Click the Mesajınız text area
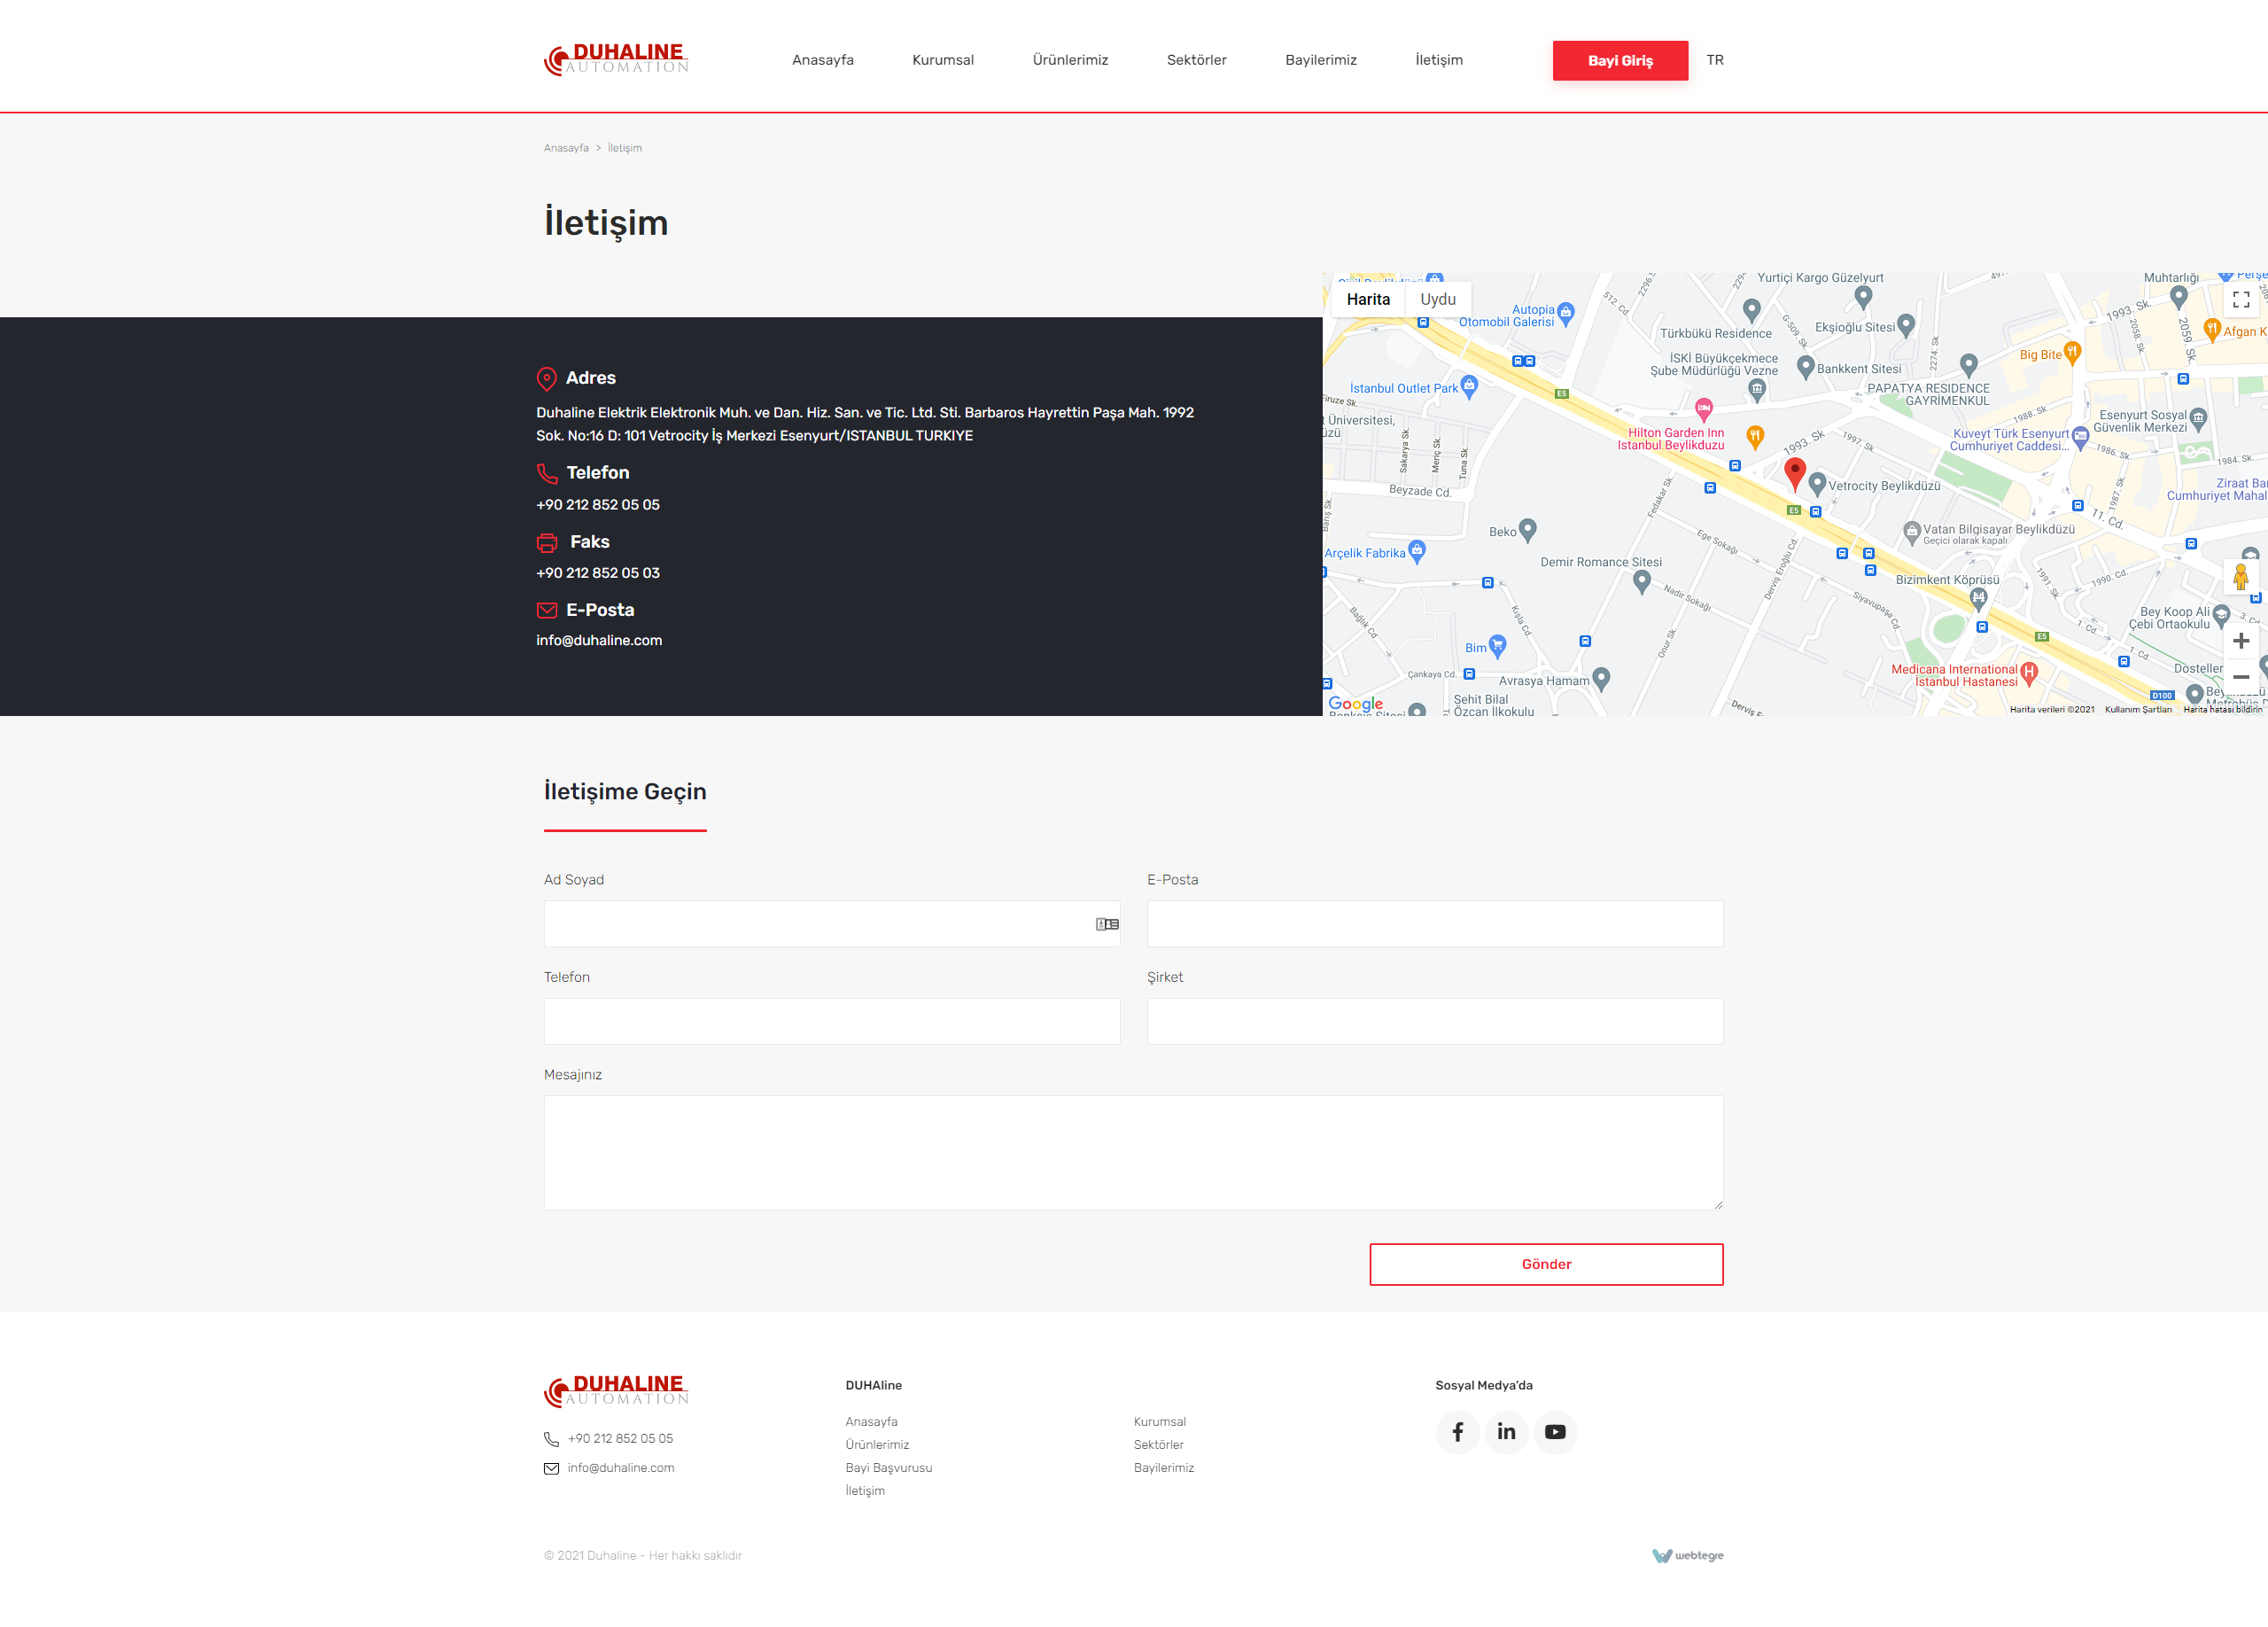 [x=1134, y=1153]
